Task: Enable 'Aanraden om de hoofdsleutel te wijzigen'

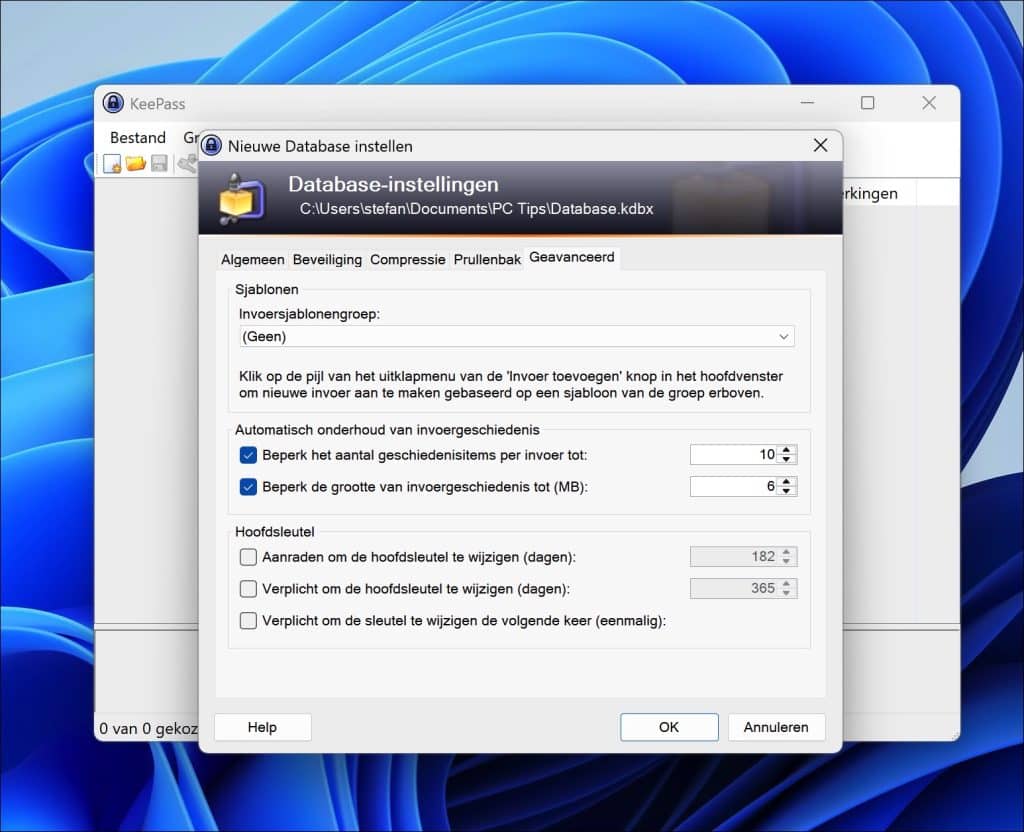Action: point(249,557)
